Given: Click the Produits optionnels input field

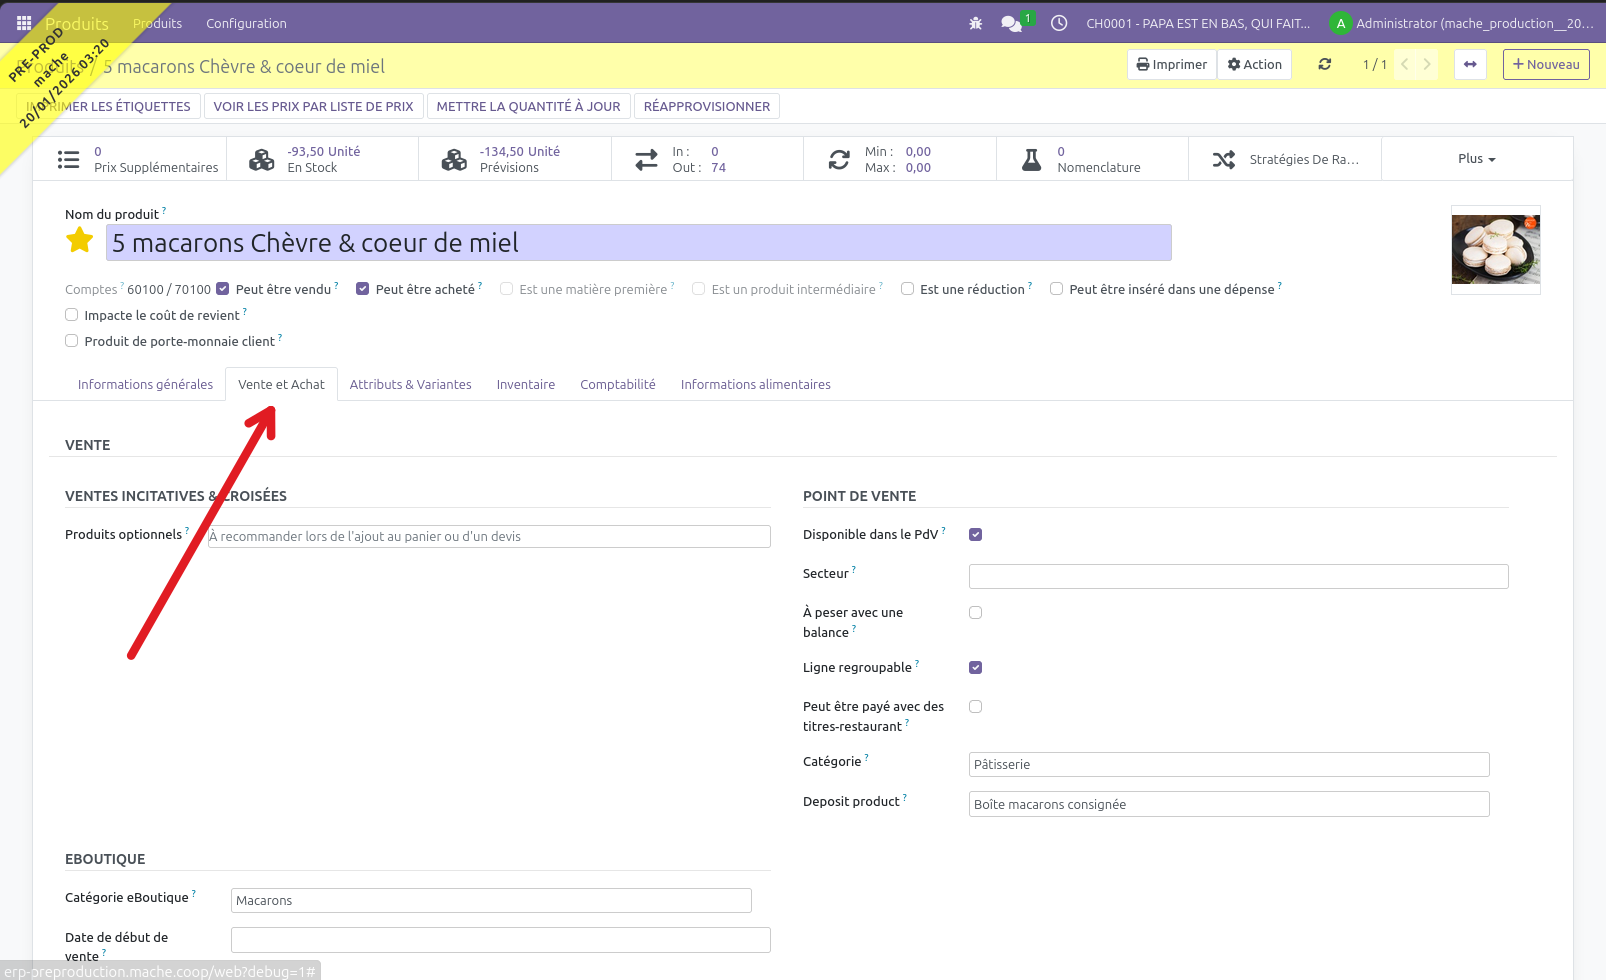Looking at the screenshot, I should pos(489,537).
